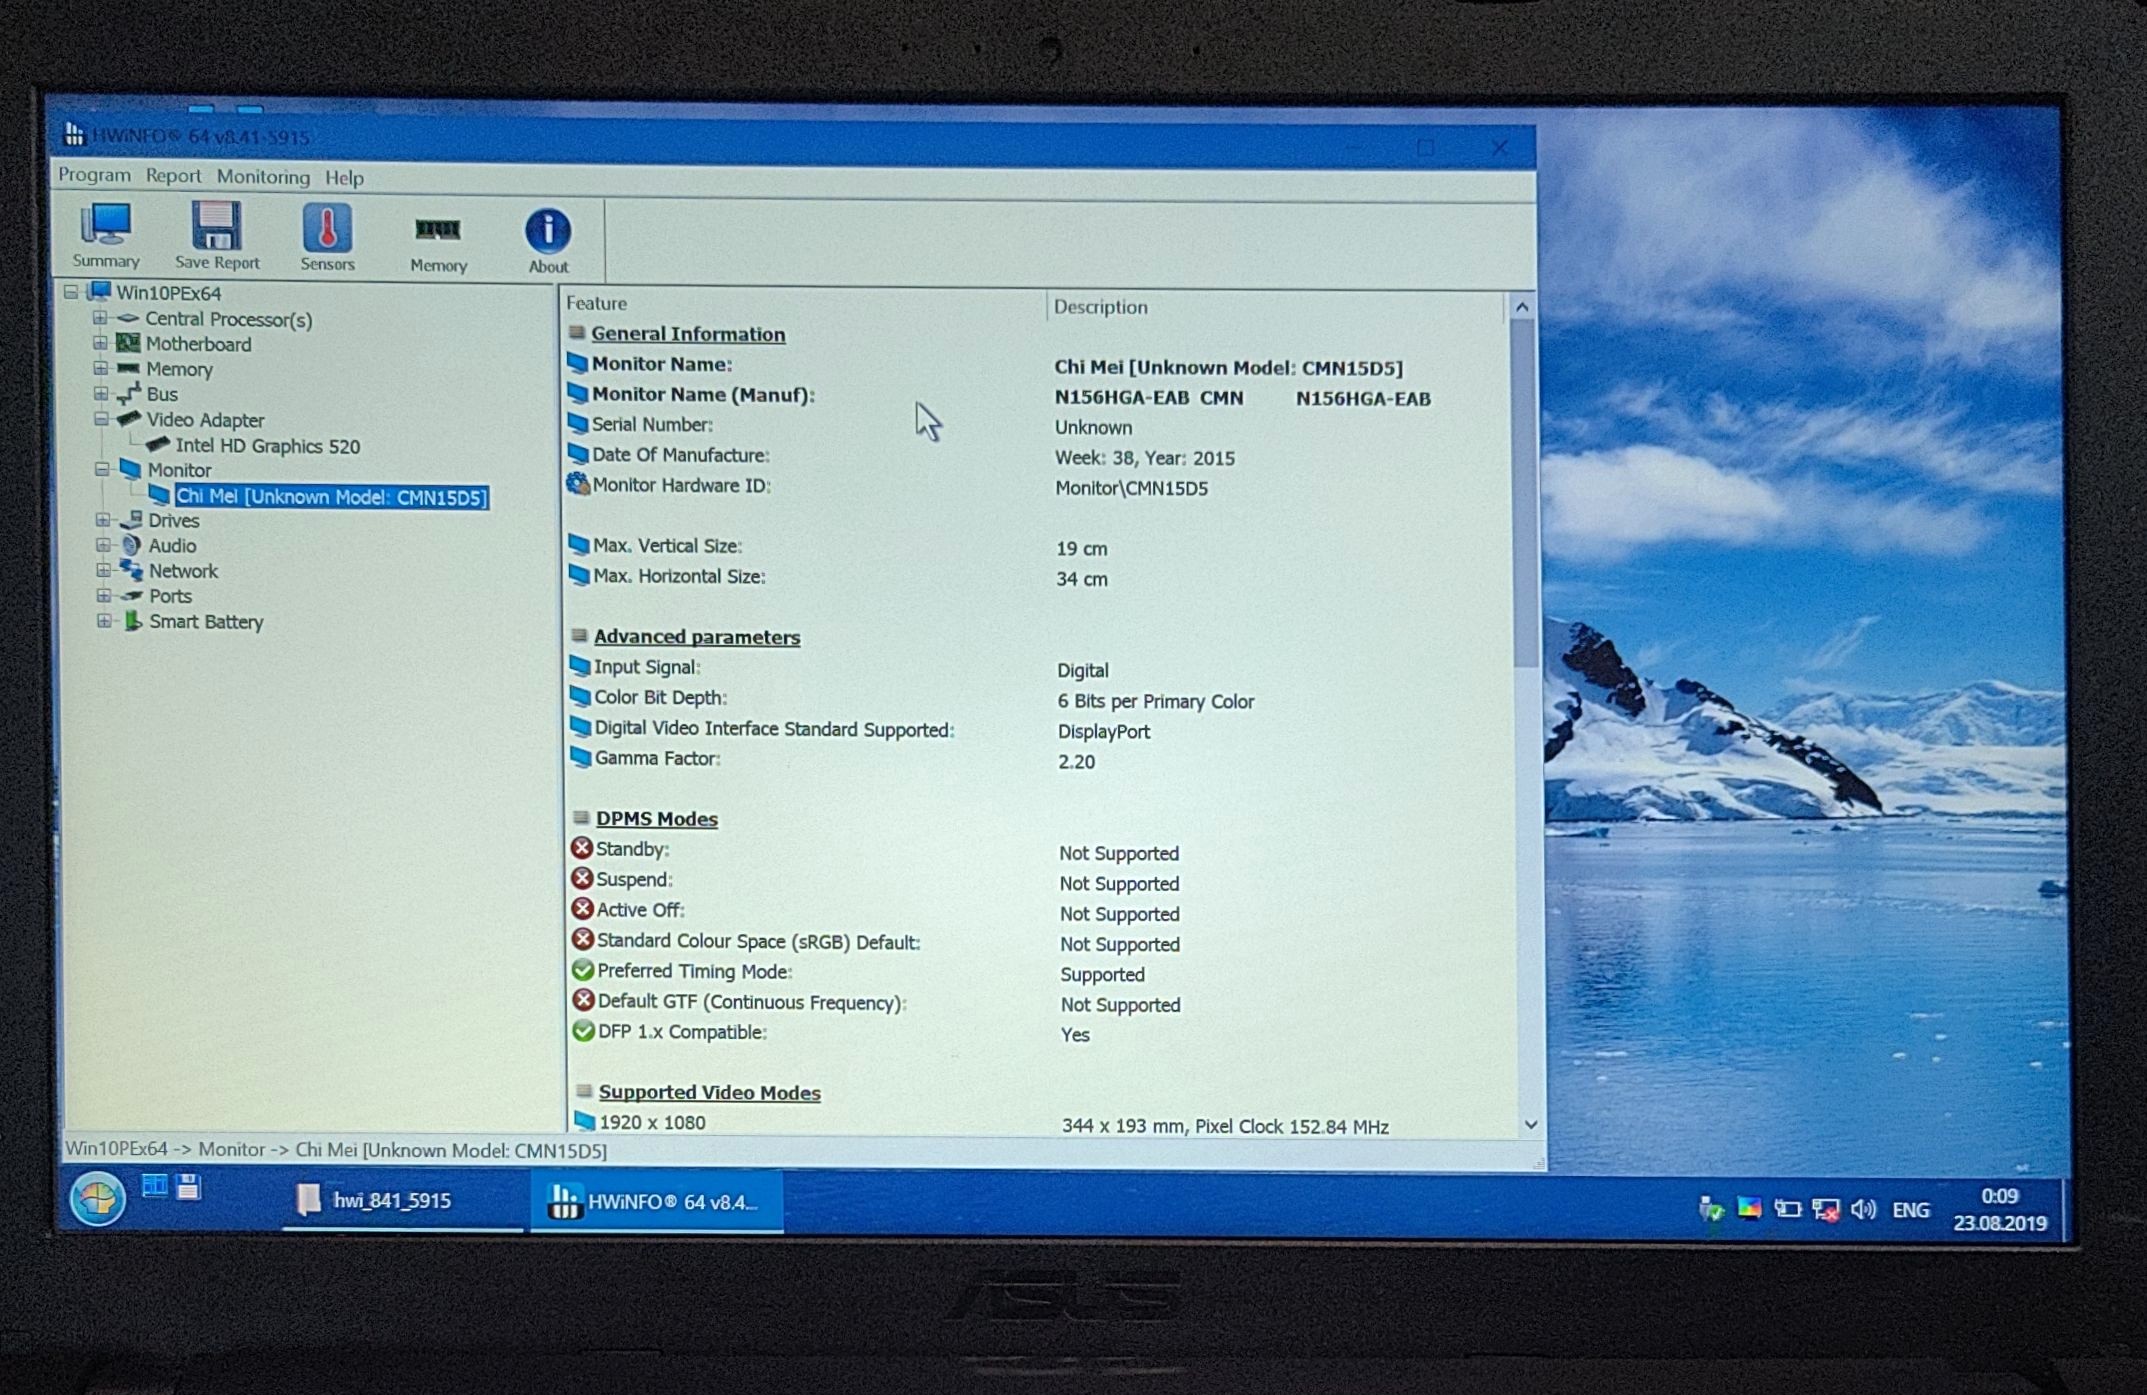Open the Report menu

point(173,176)
